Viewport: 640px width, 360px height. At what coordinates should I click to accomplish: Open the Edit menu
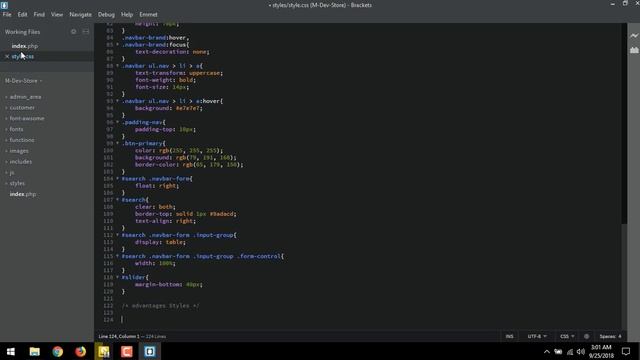coord(22,14)
